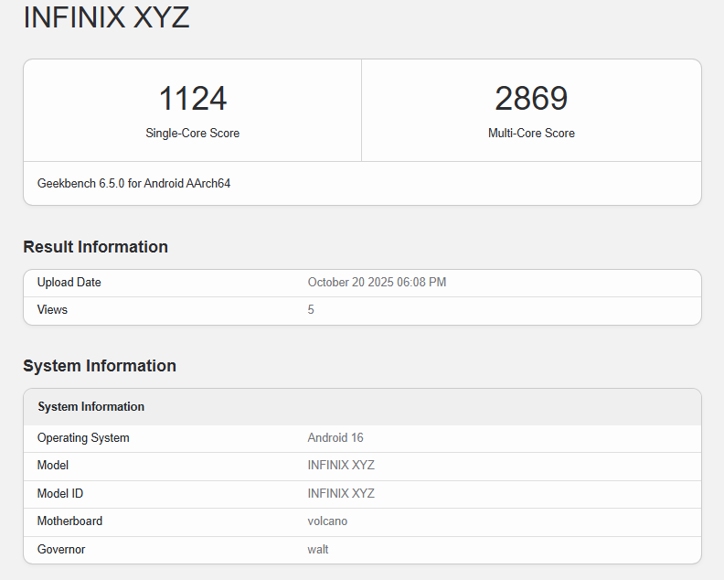Image resolution: width=724 pixels, height=580 pixels.
Task: Click the Result Information heading
Action: [x=96, y=247]
